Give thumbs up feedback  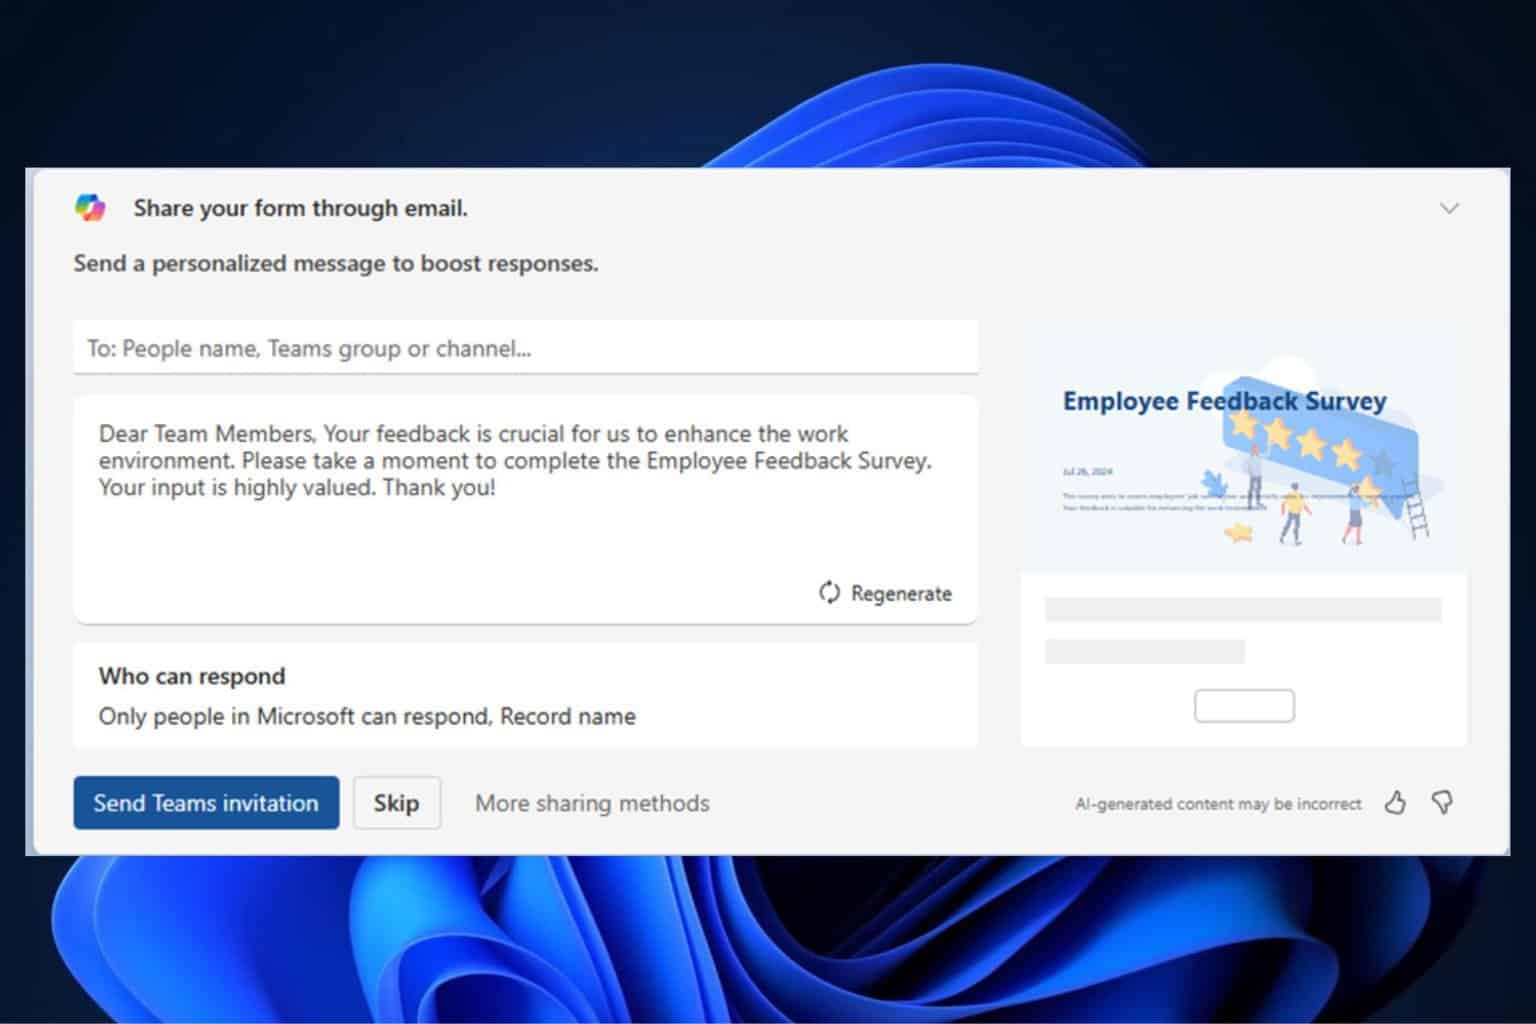pos(1395,802)
